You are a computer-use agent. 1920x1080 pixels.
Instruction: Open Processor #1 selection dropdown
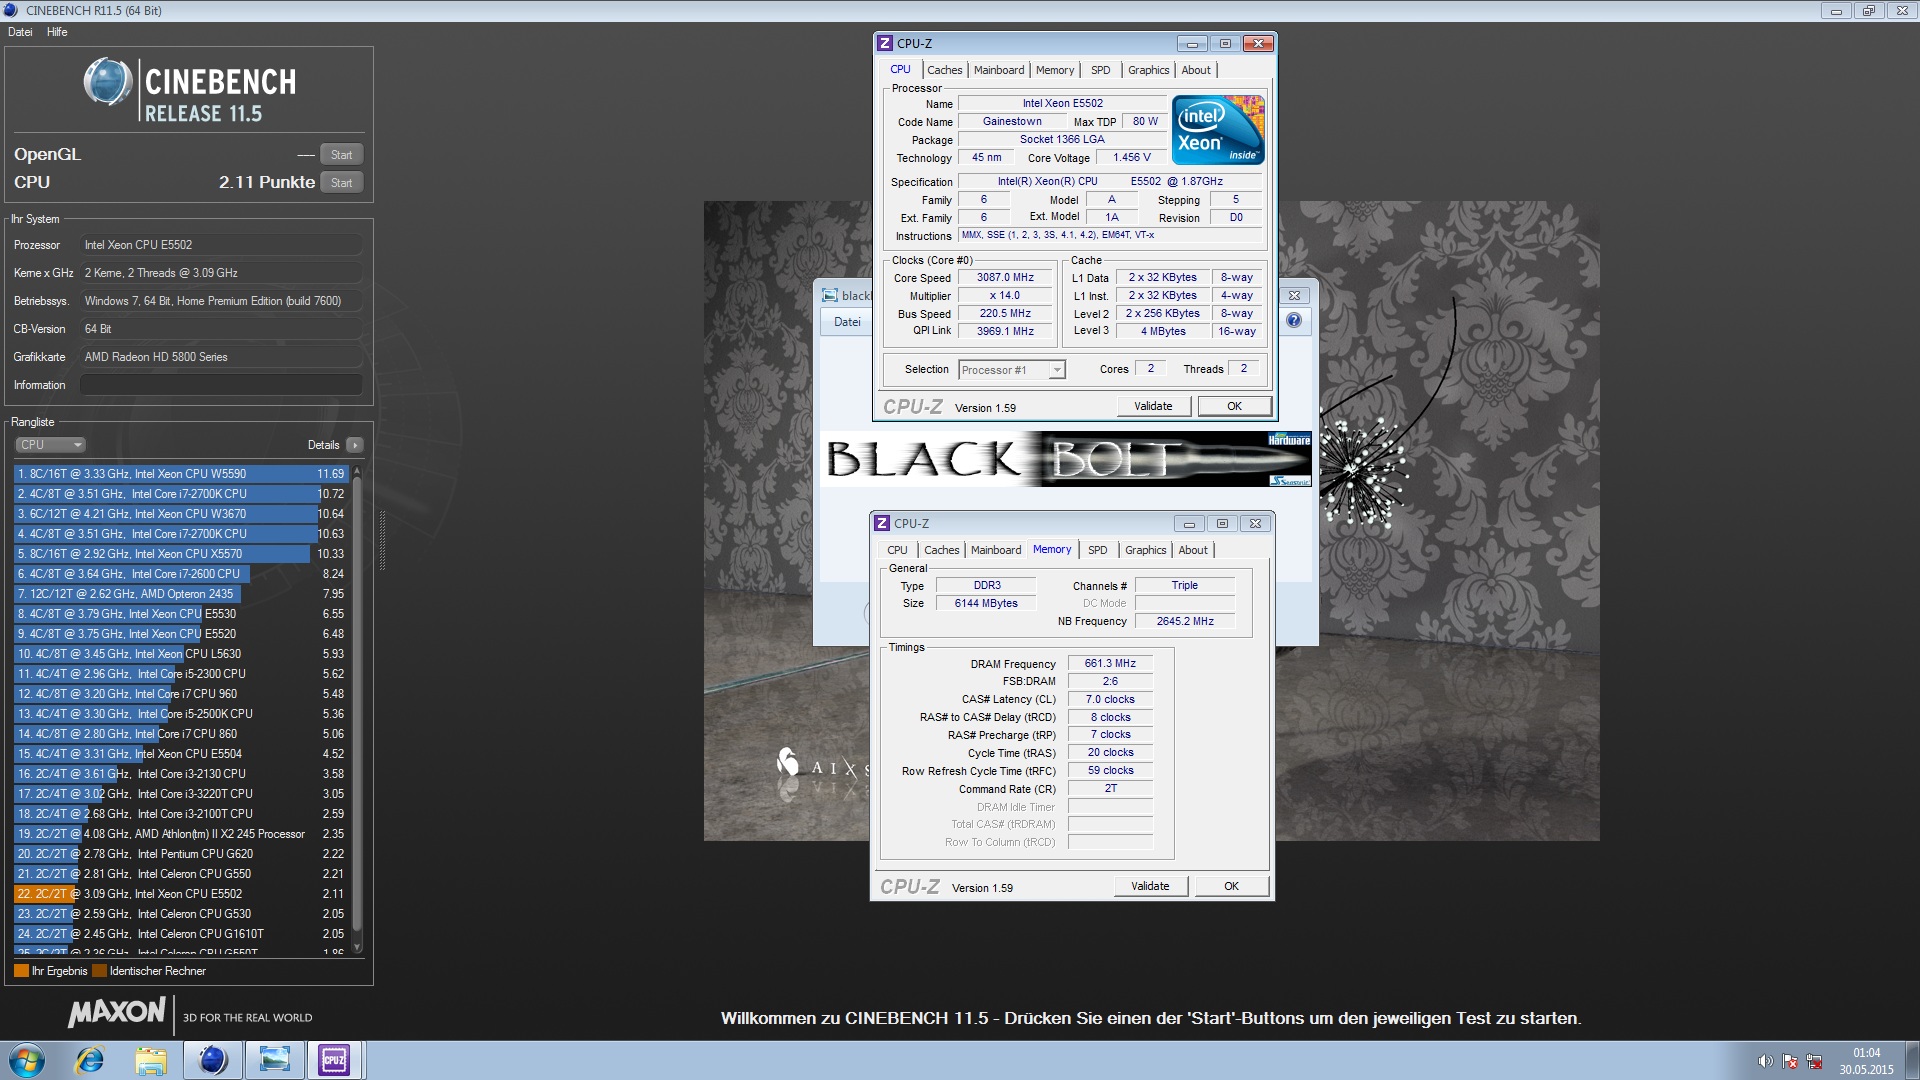[1012, 370]
